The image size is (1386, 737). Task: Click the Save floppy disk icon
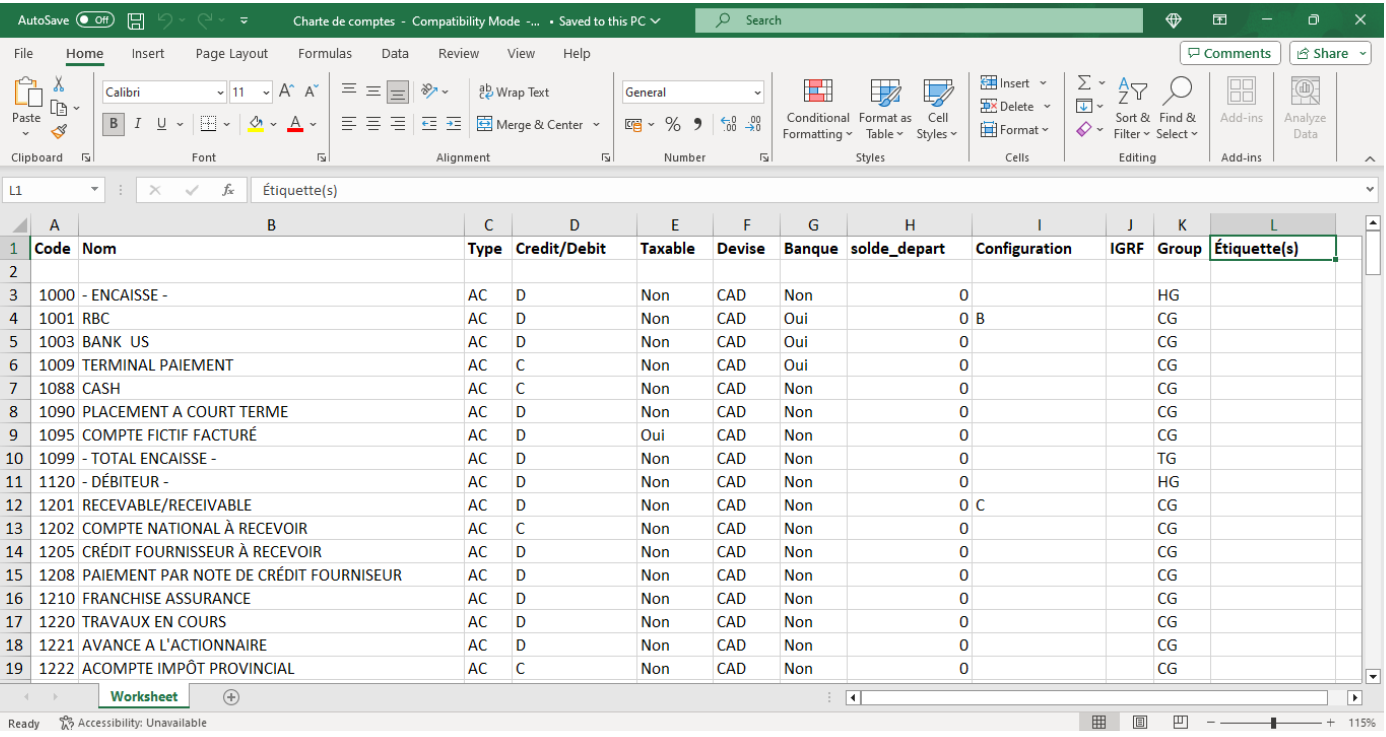pos(136,21)
